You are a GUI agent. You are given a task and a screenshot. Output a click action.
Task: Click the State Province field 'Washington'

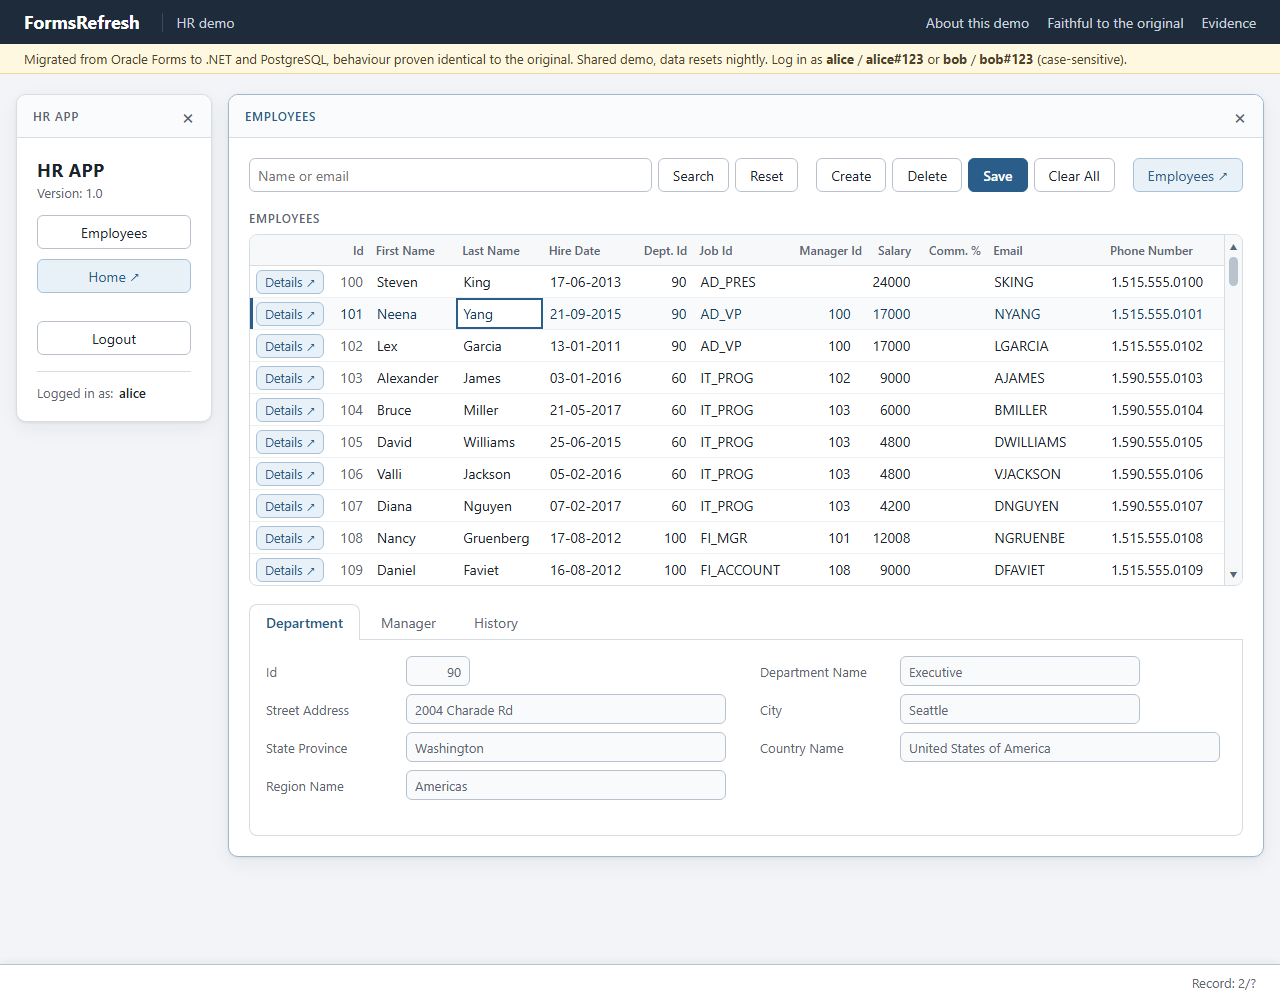pos(566,747)
